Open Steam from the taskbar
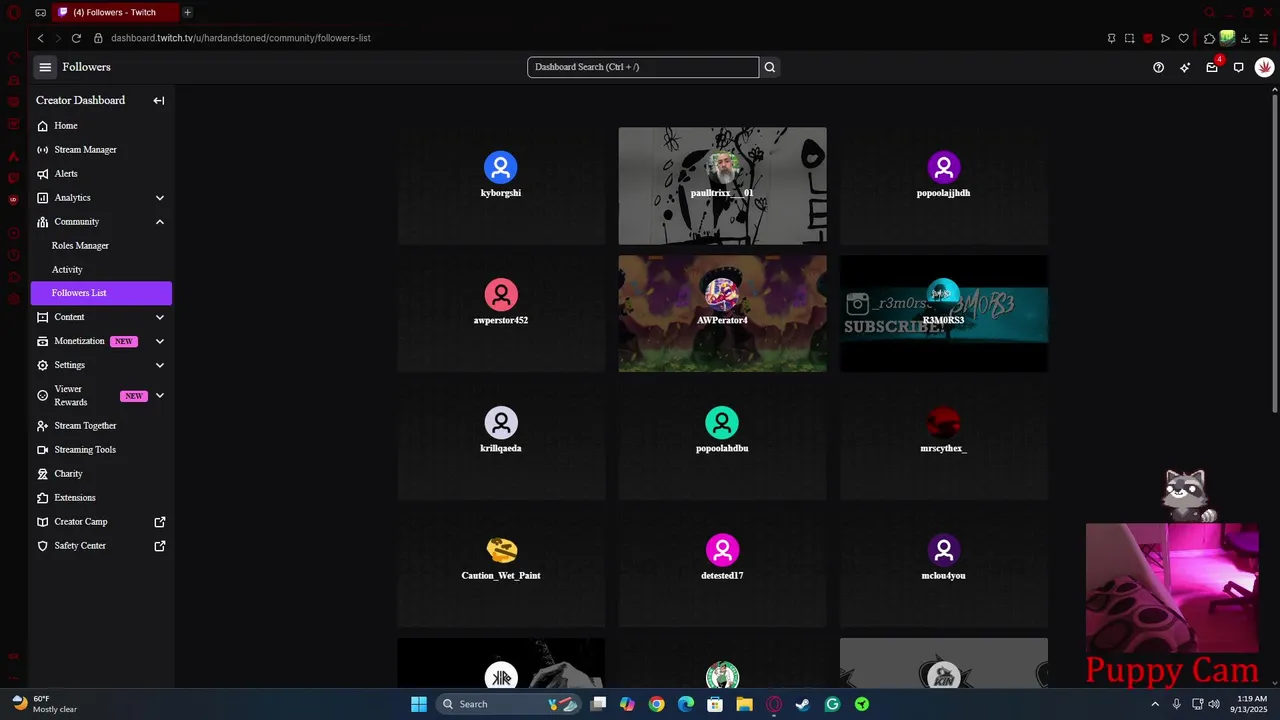The height and width of the screenshot is (720, 1280). (802, 704)
